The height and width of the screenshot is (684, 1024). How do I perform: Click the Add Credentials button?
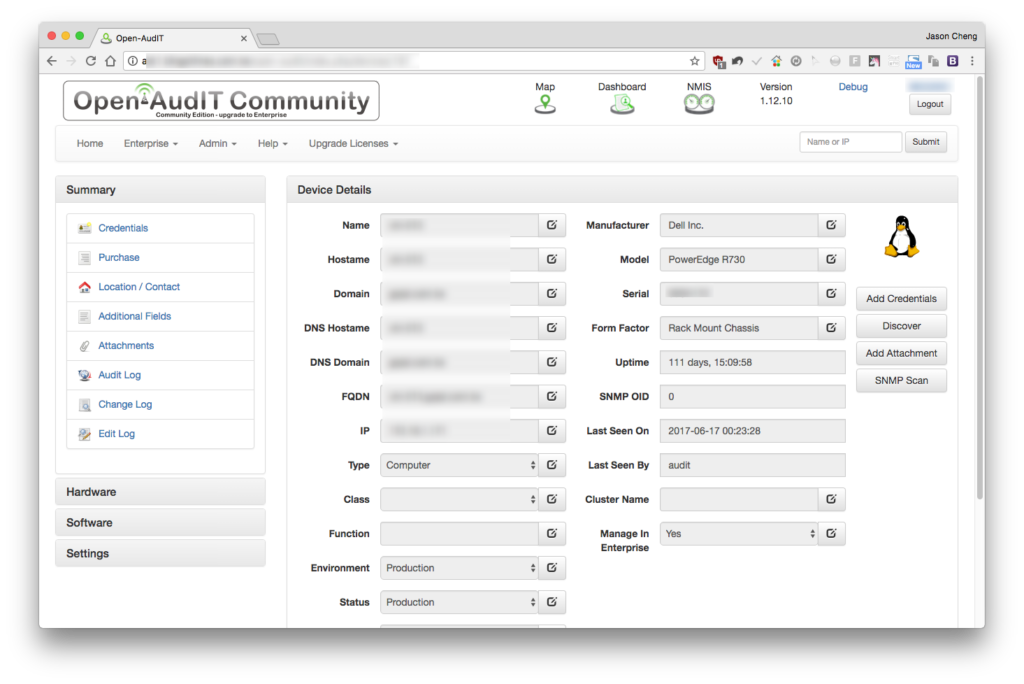coord(901,299)
